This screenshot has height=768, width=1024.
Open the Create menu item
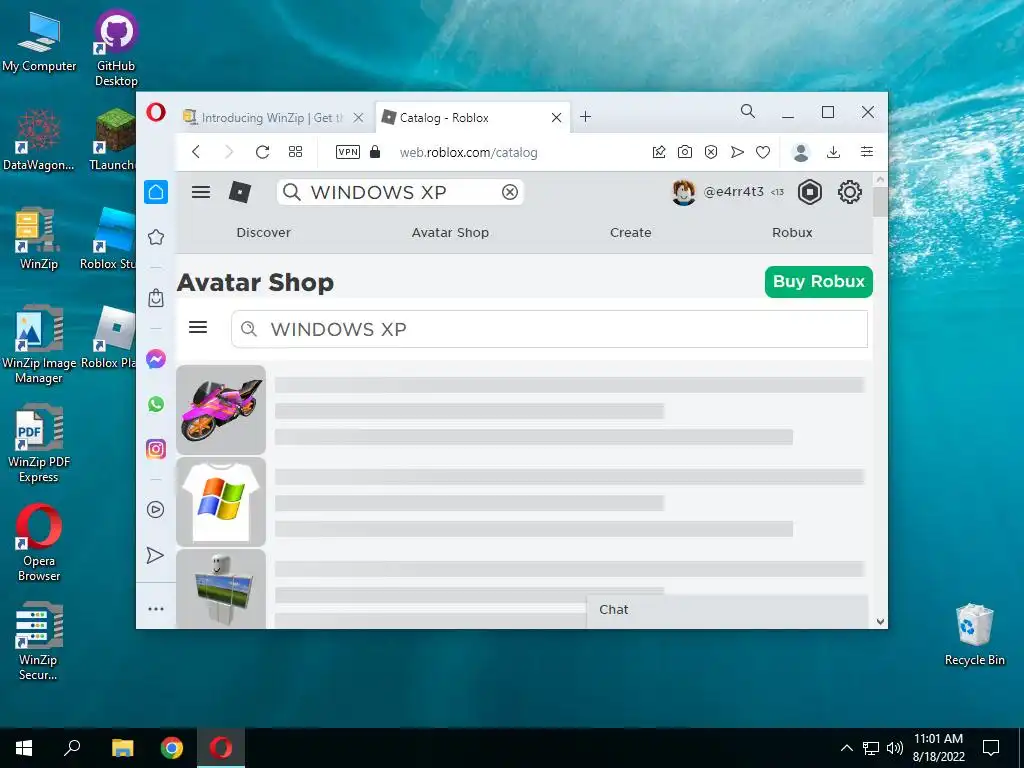coord(631,232)
